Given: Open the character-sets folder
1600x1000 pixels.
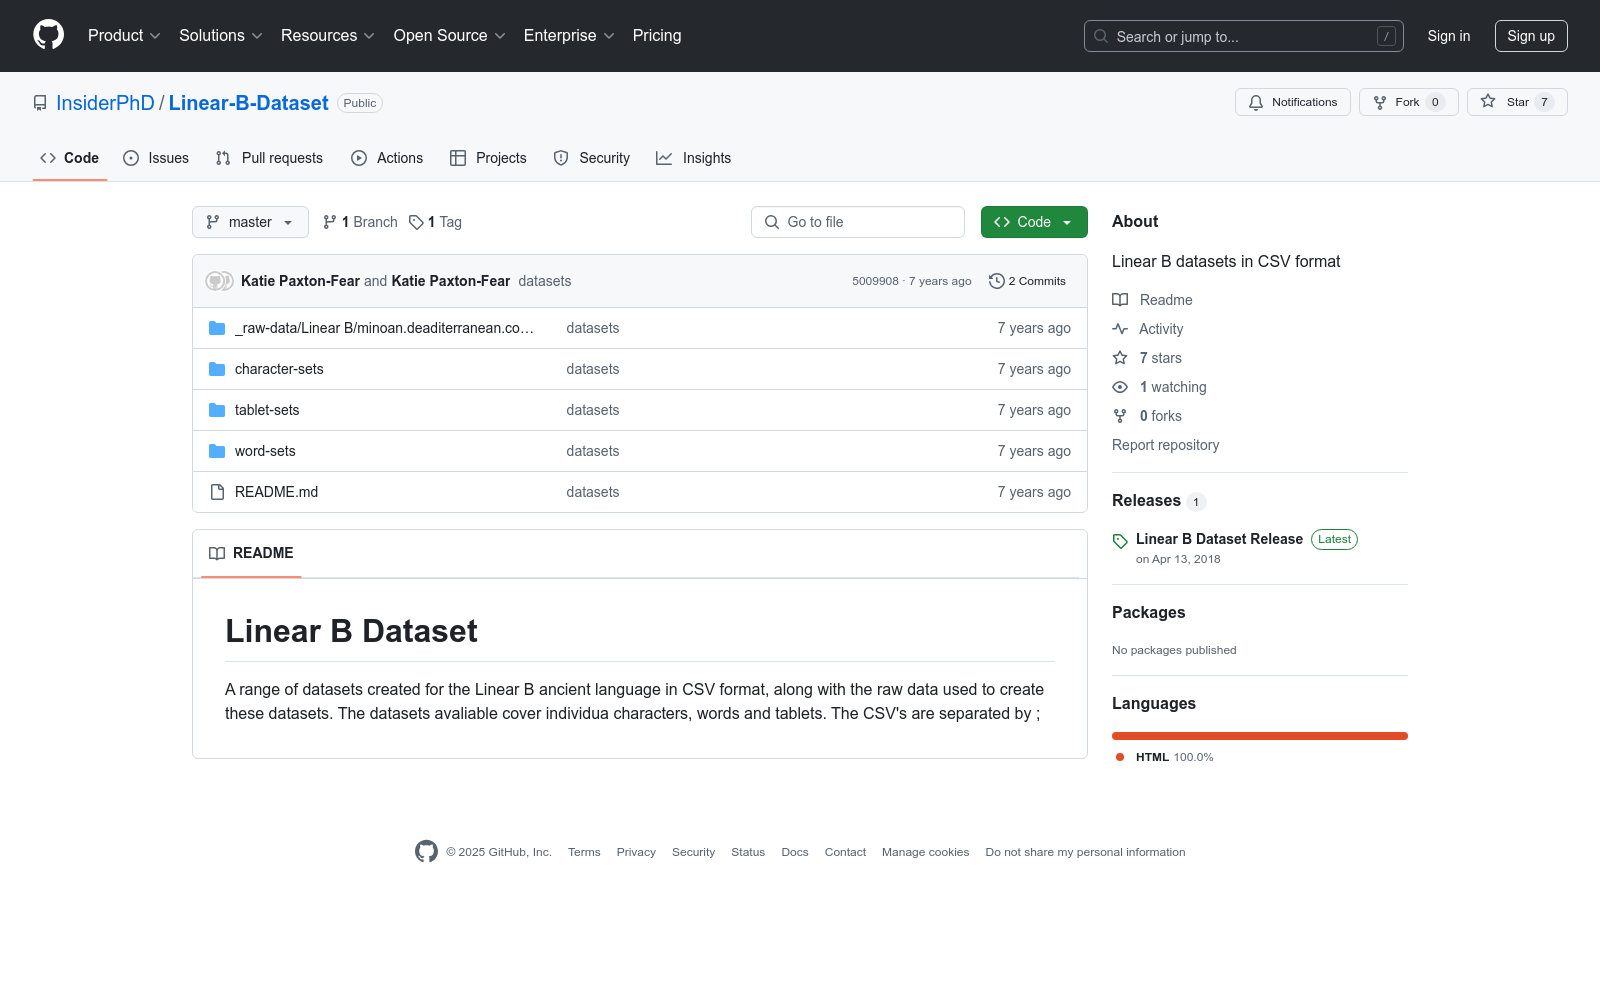Looking at the screenshot, I should 279,369.
